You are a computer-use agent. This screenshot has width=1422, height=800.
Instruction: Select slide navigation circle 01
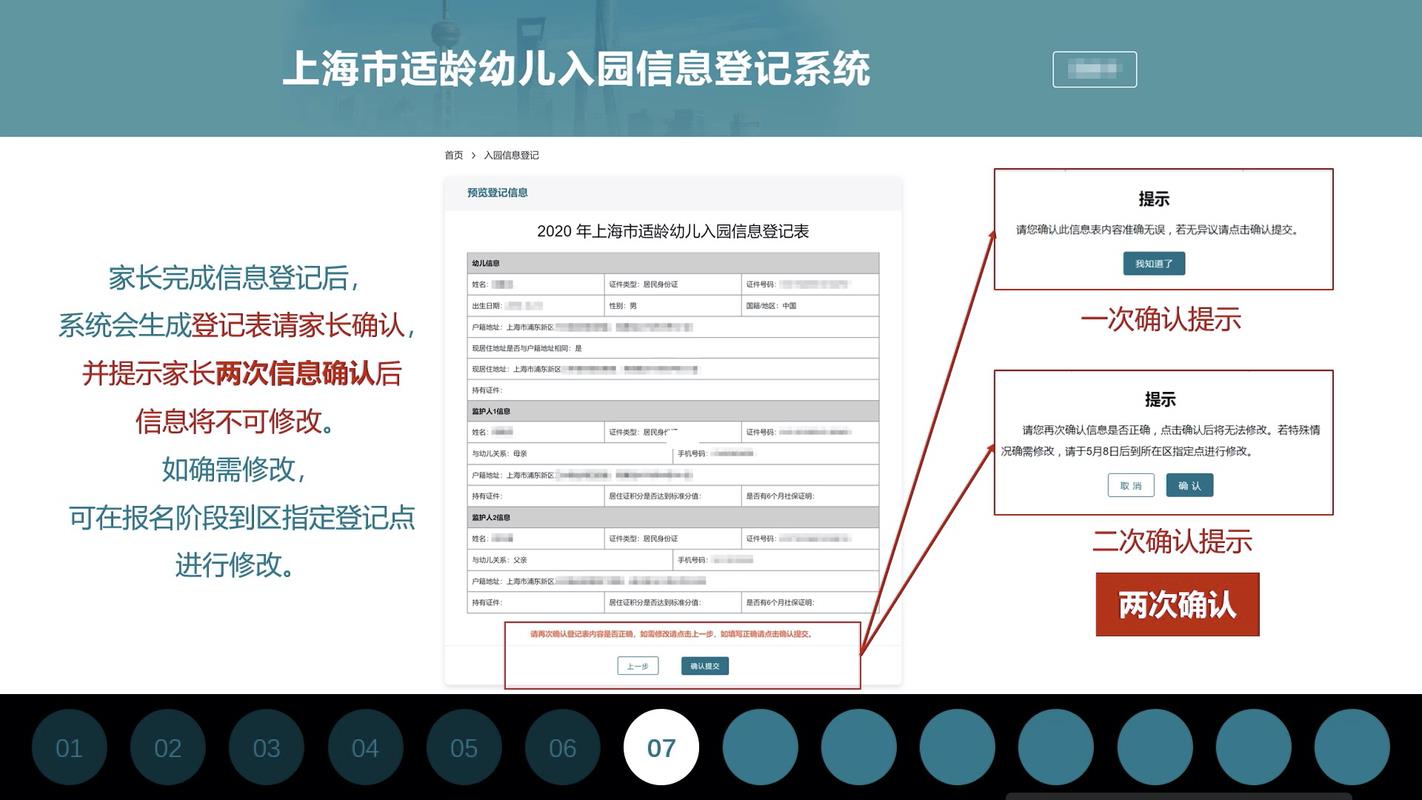click(69, 747)
